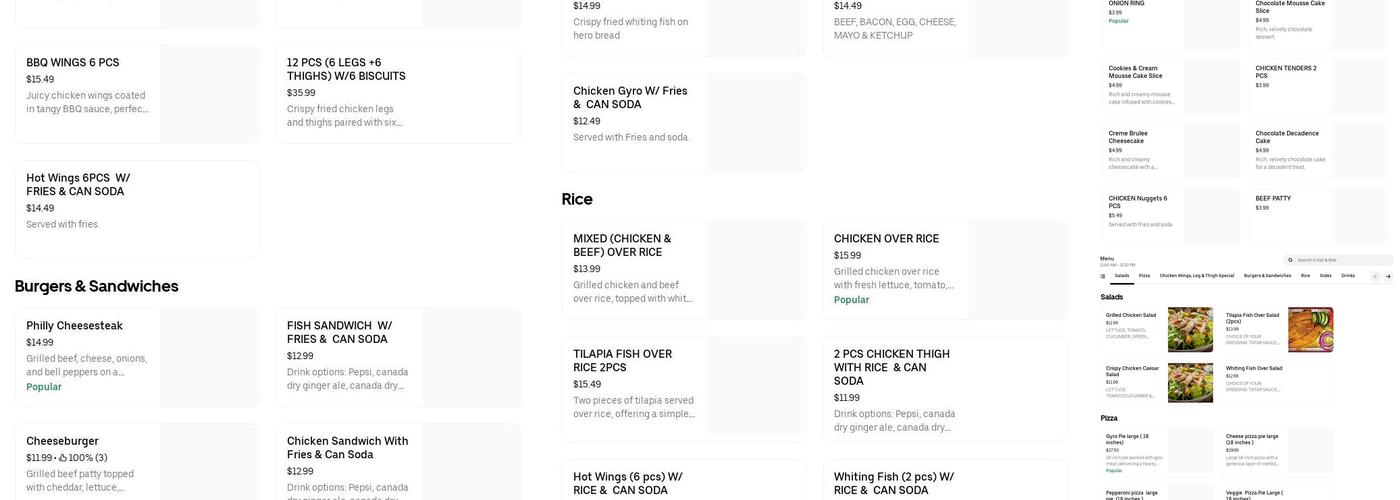This screenshot has width=1400, height=500.
Task: Click the left arrow category scroll button
Action: click(1375, 276)
